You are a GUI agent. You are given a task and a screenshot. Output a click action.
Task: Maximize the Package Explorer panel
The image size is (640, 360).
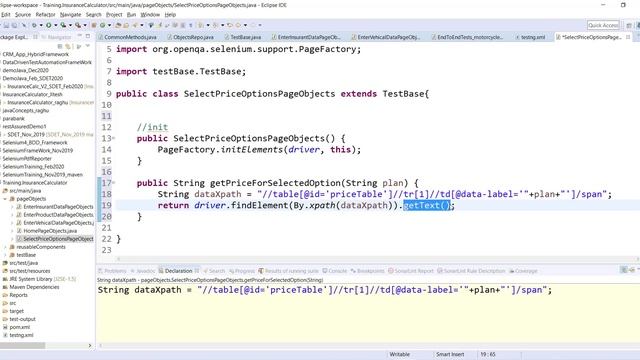(x=88, y=37)
